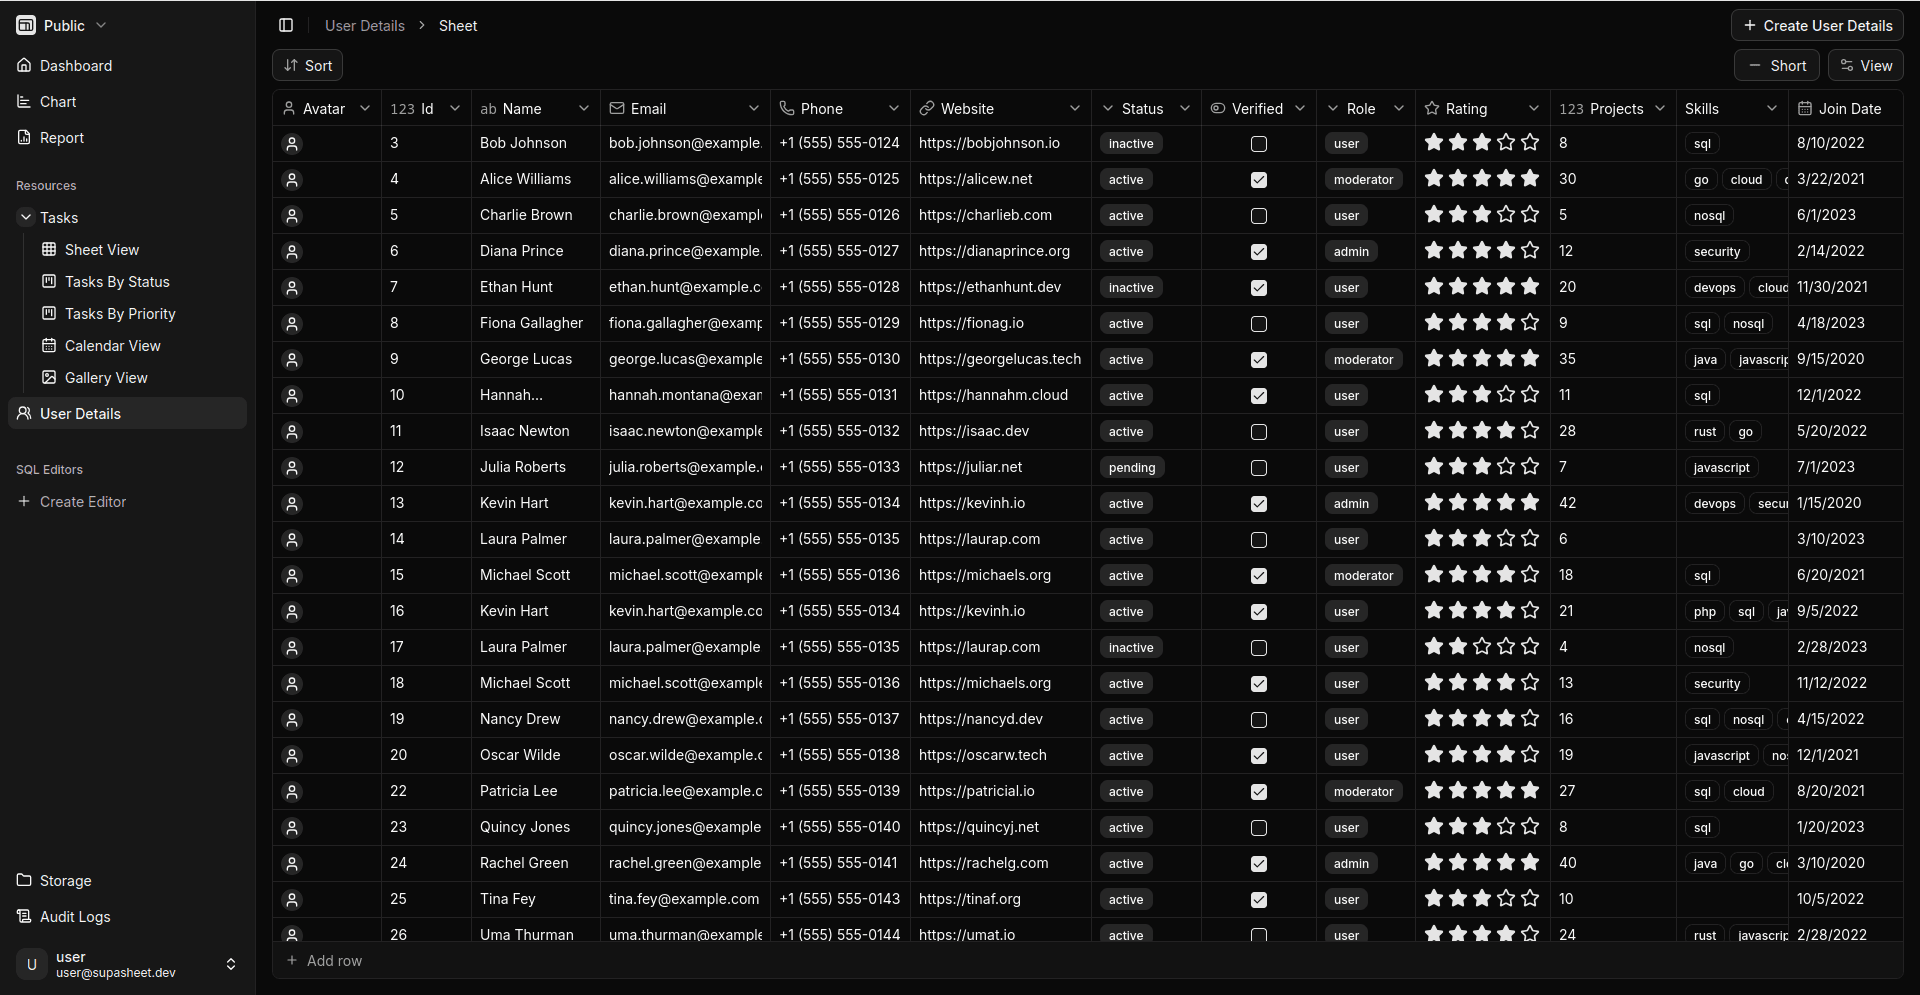
Task: Open the Public workspace switcher
Action: pyautogui.click(x=60, y=25)
